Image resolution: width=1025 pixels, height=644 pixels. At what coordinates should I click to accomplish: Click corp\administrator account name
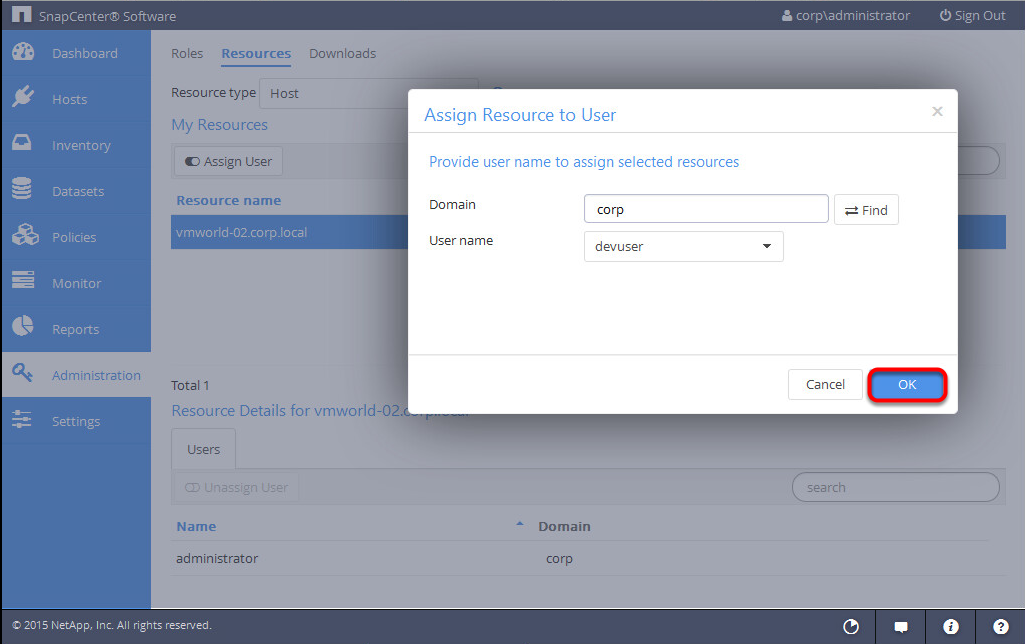click(852, 16)
